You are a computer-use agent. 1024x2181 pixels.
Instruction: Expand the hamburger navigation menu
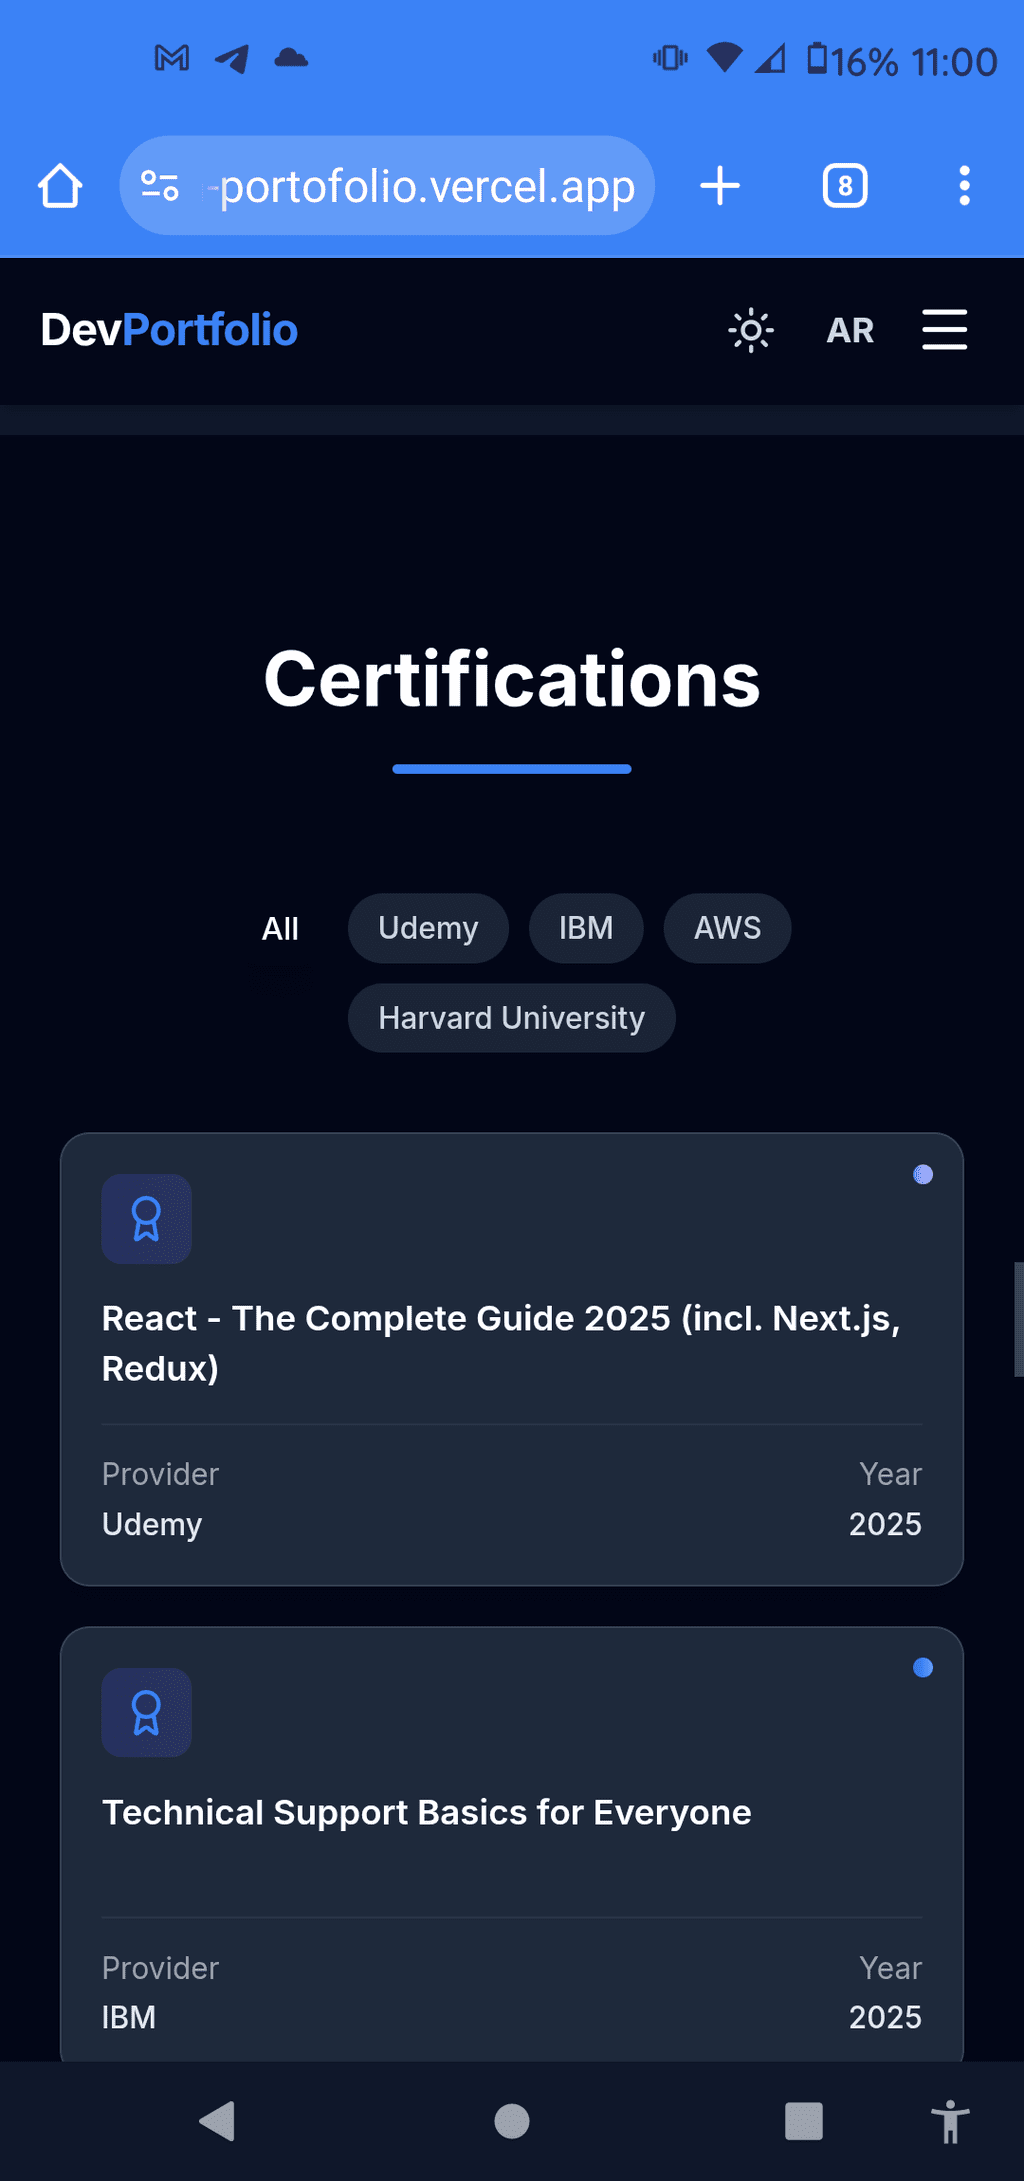click(944, 330)
